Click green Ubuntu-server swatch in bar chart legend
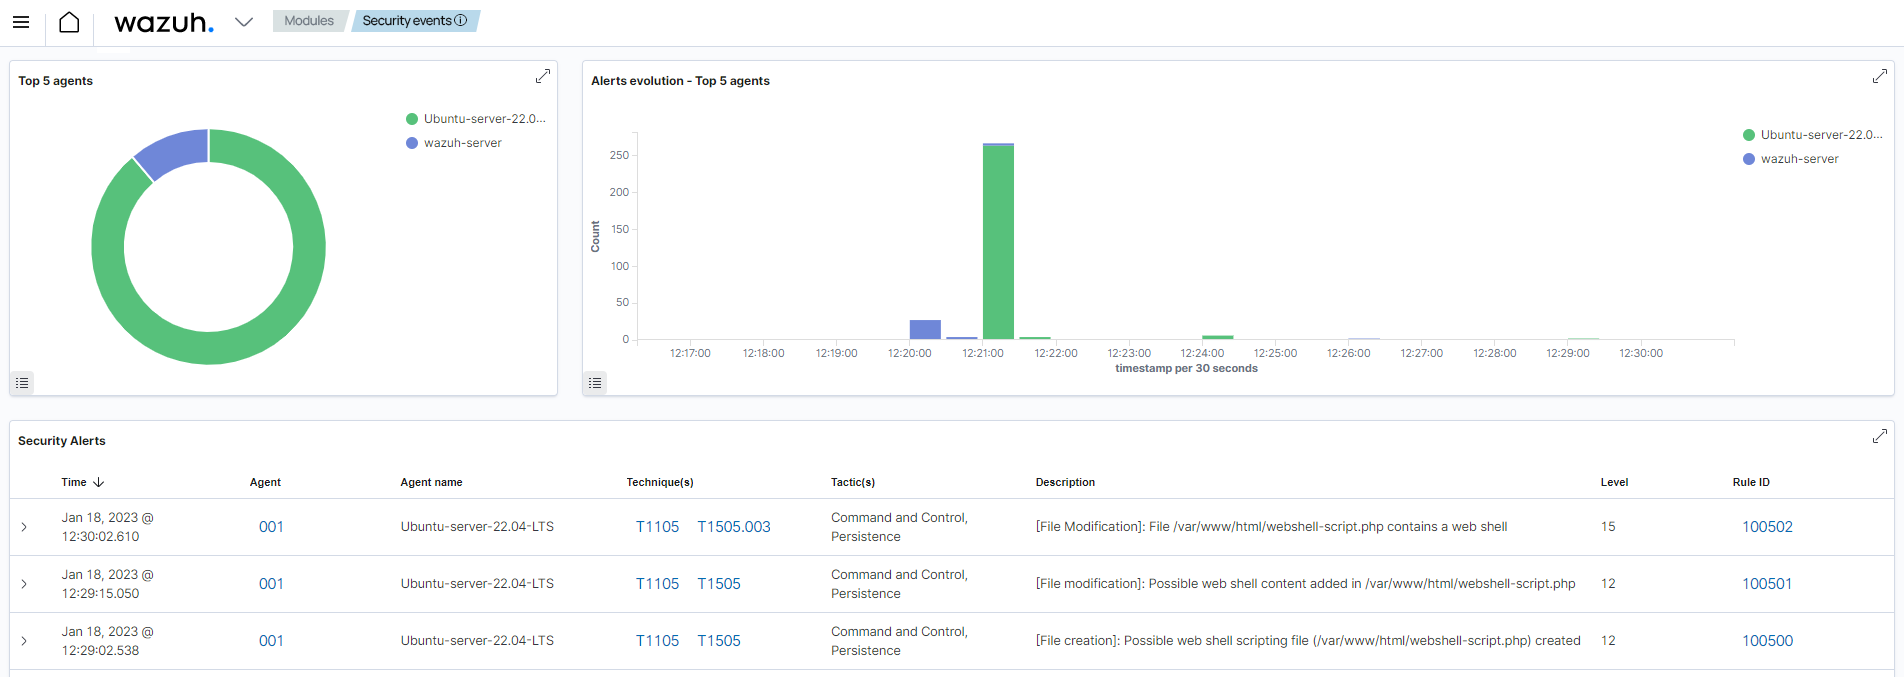Viewport: 1904px width, 677px height. pos(1749,135)
